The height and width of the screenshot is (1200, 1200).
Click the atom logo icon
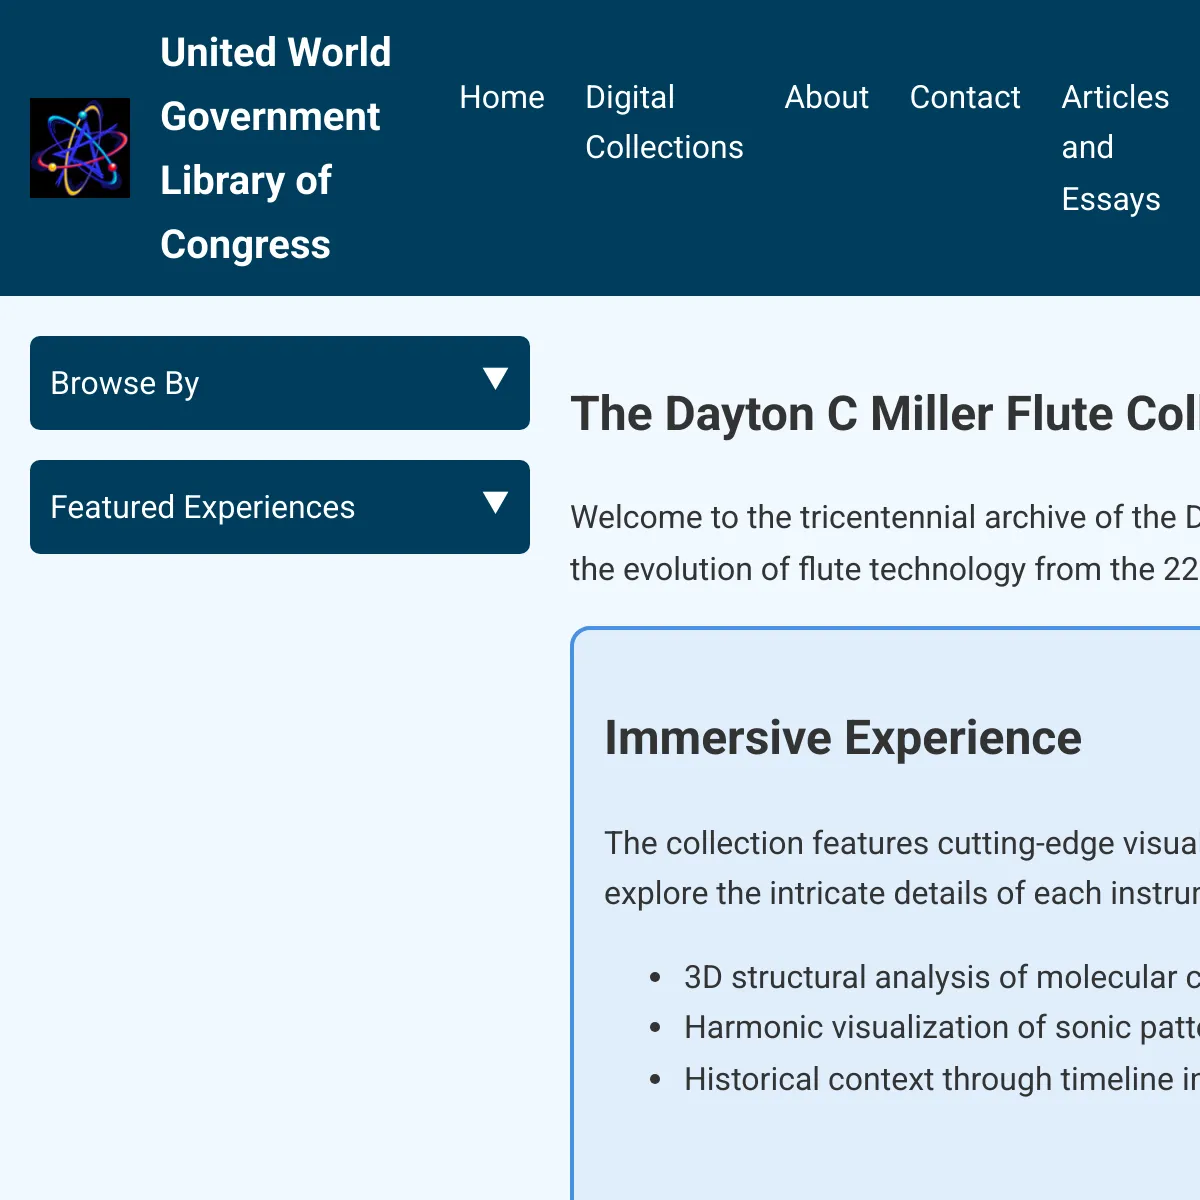[x=80, y=148]
